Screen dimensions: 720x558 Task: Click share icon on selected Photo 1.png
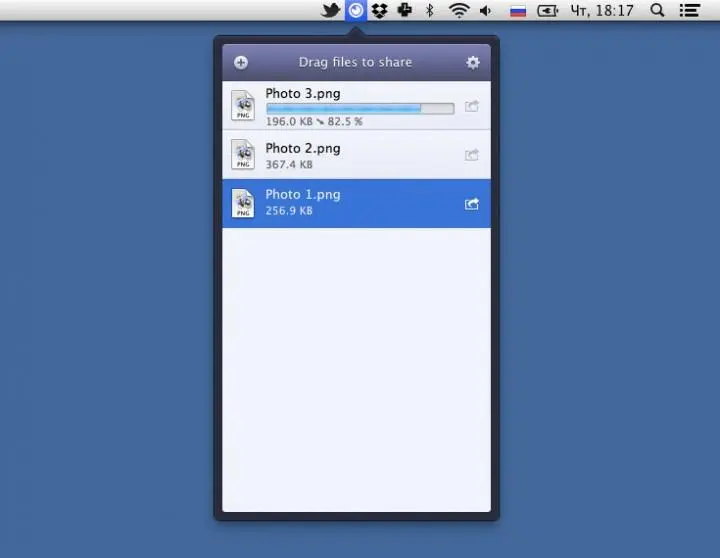point(472,204)
